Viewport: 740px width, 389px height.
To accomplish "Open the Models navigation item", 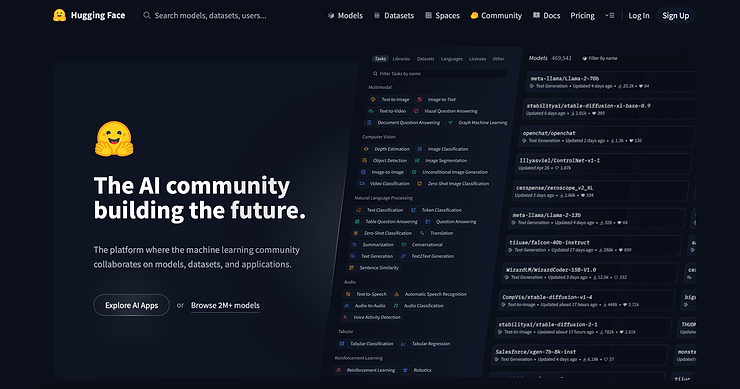I will tap(345, 16).
